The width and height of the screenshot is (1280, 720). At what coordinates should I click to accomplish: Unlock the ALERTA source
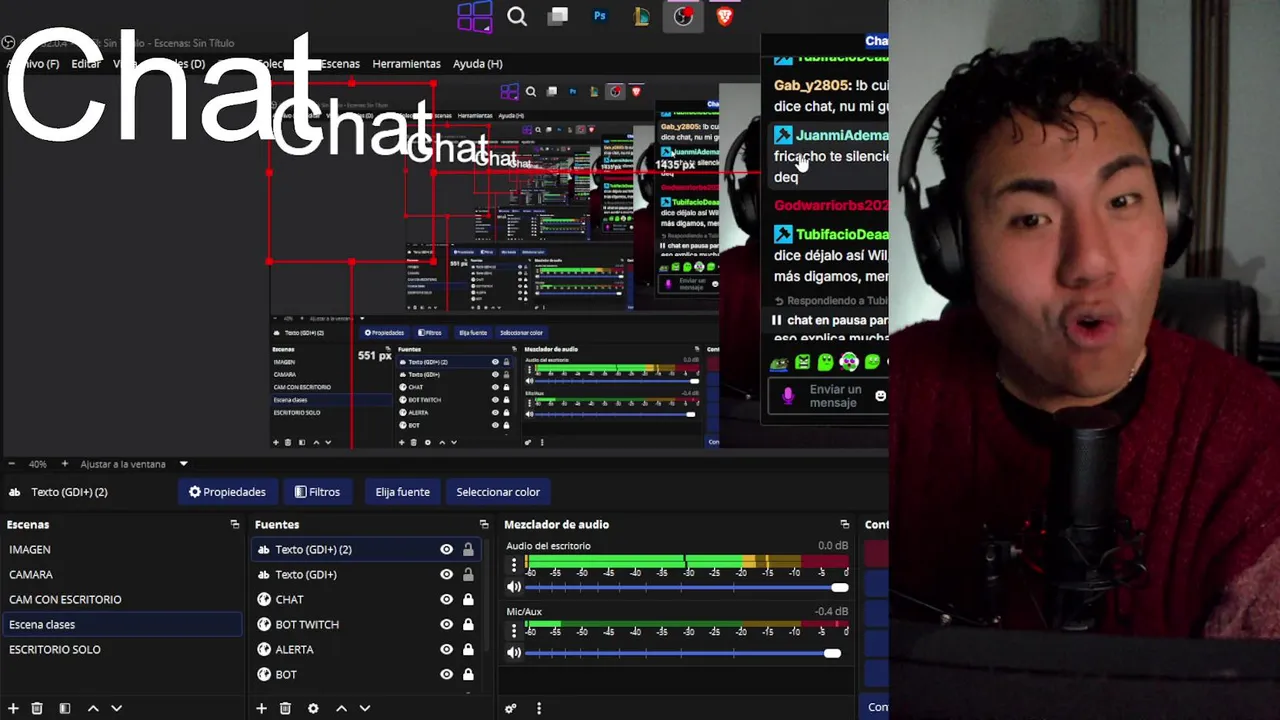point(468,649)
